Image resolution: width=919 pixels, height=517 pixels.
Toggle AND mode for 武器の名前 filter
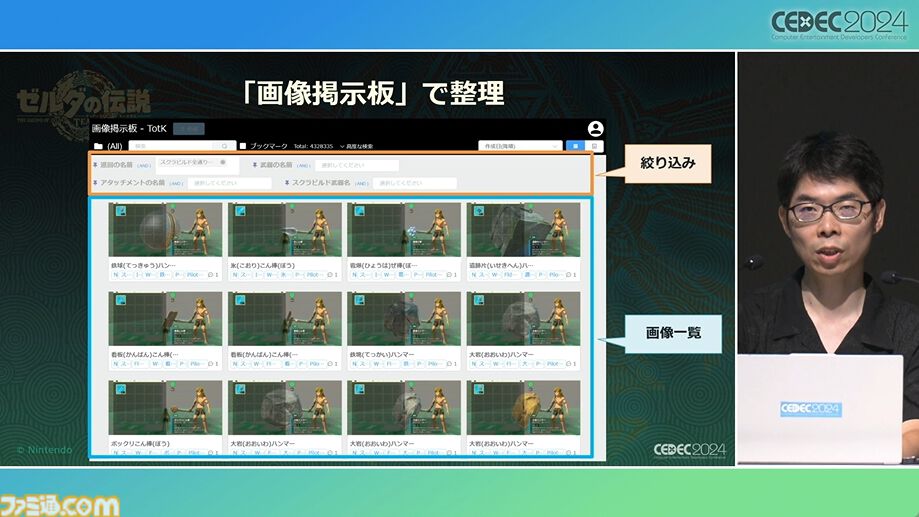[x=303, y=166]
